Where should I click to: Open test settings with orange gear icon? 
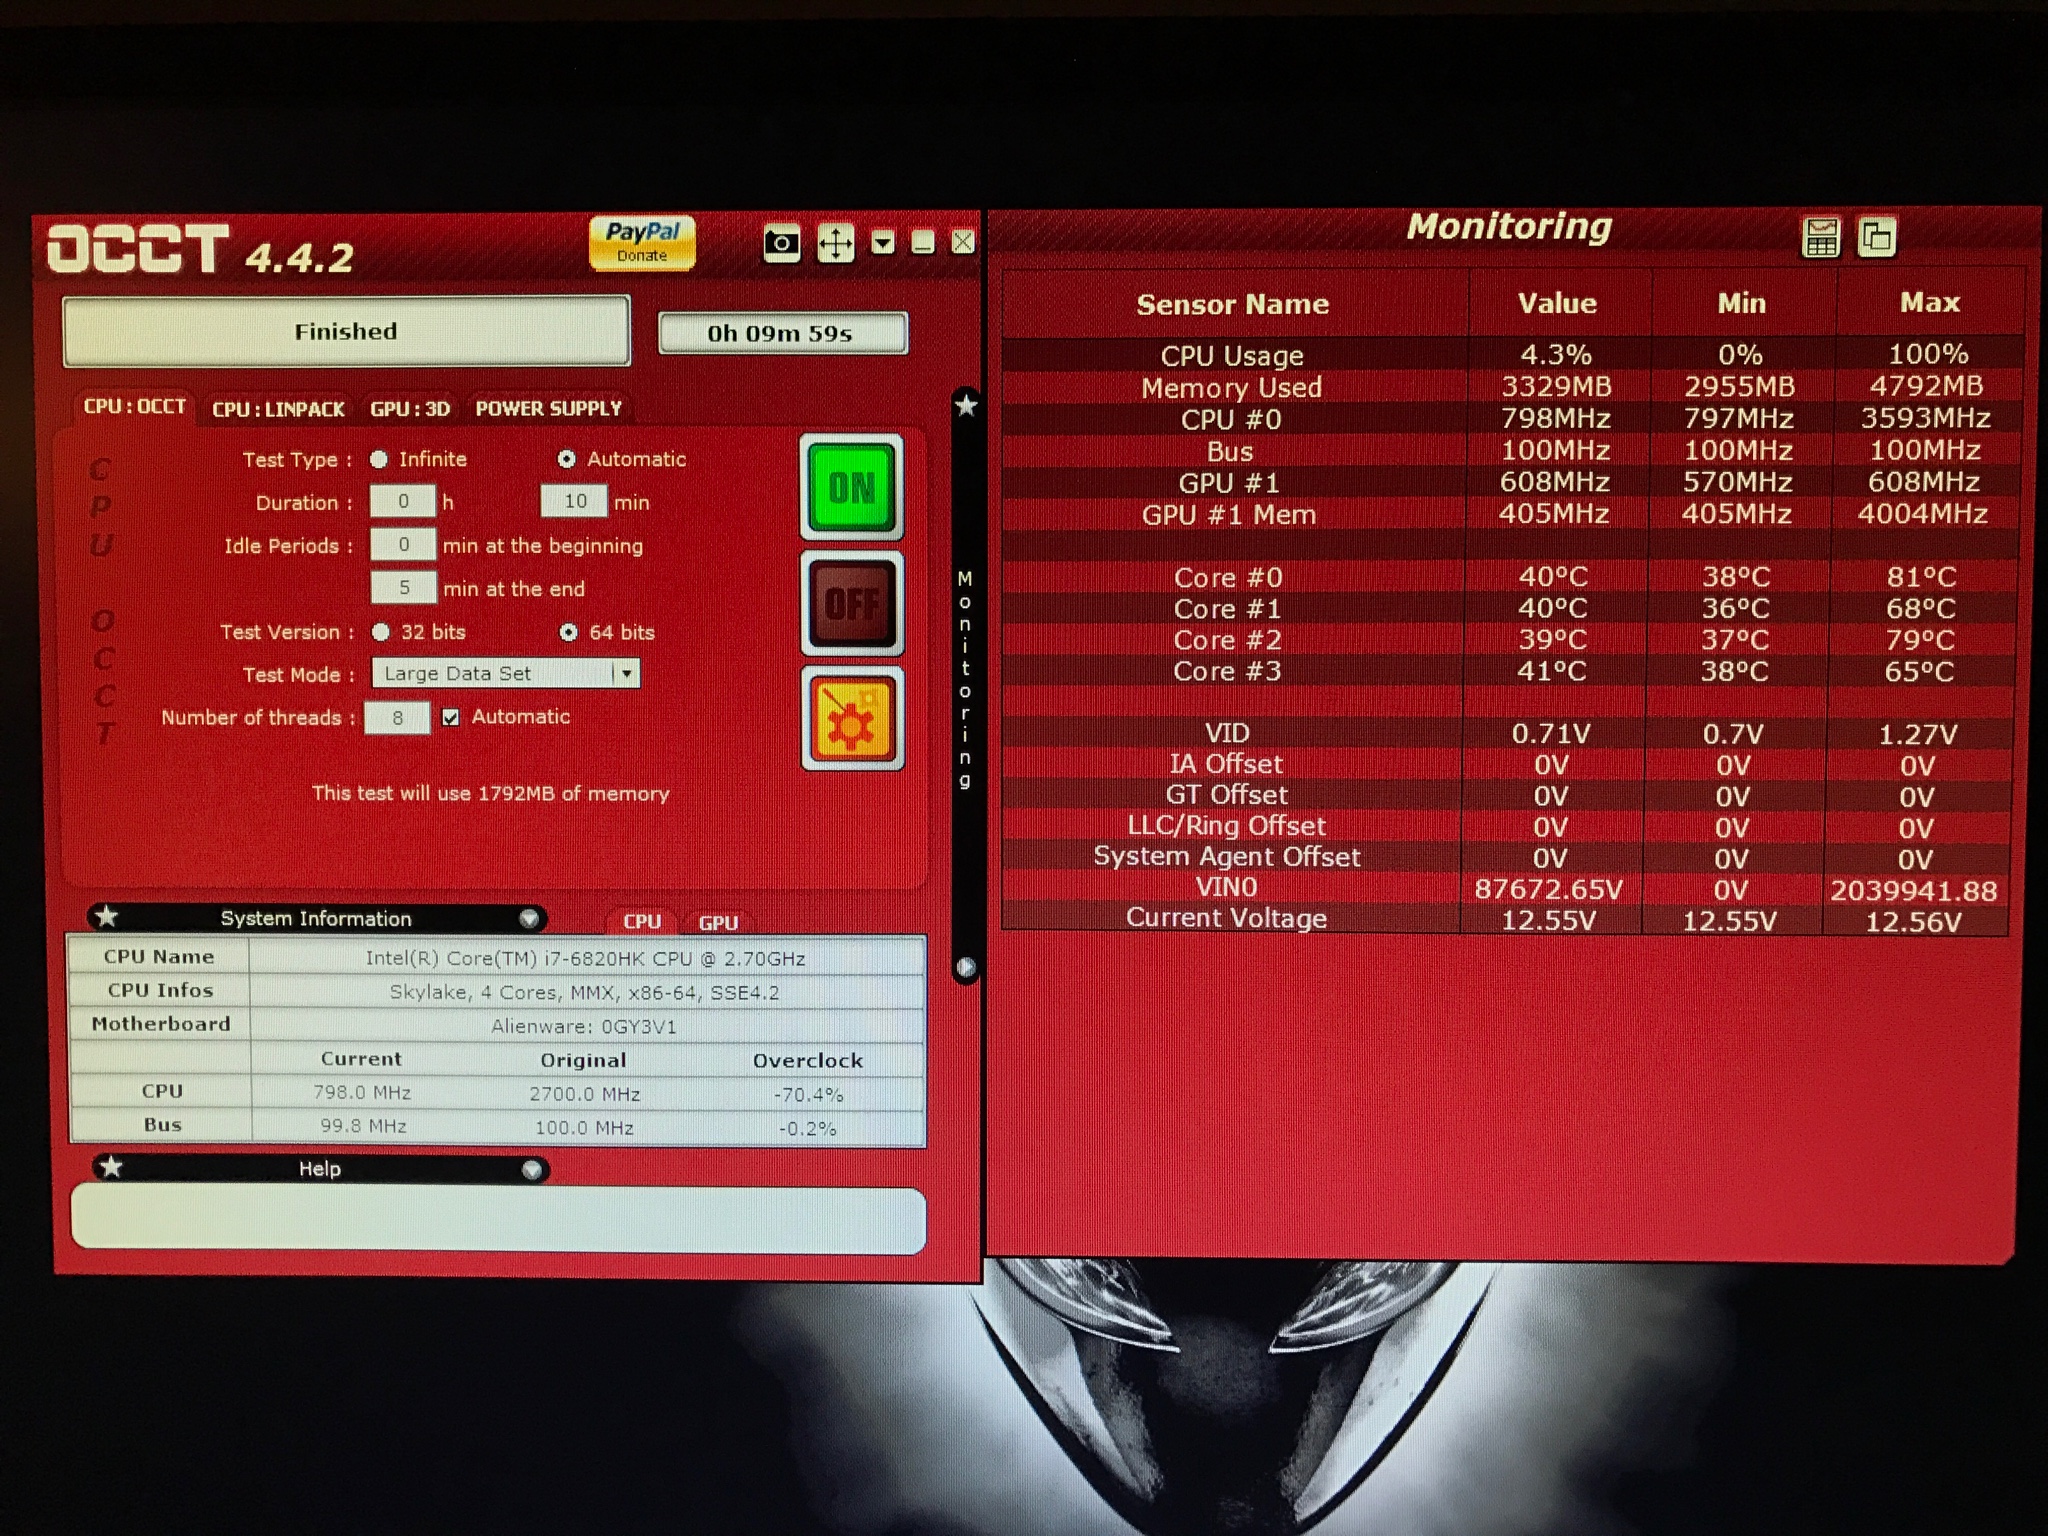click(852, 719)
